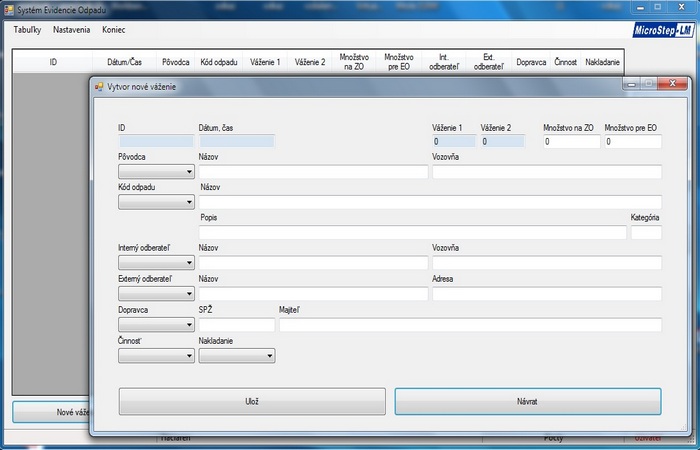Screen dimensions: 700x450
Task: Open the Koniec menu
Action: [x=113, y=30]
